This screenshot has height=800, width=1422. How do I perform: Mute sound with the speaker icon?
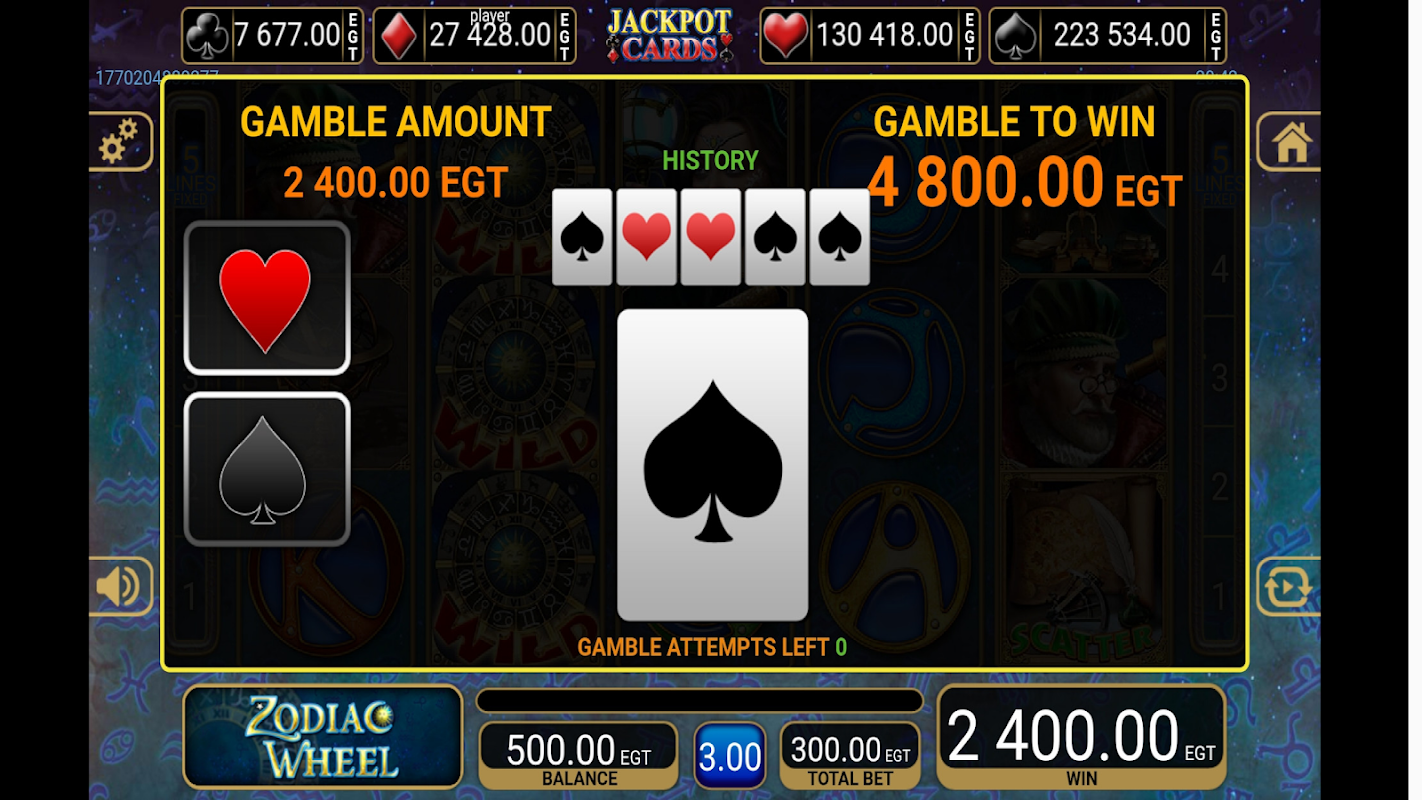[x=121, y=587]
